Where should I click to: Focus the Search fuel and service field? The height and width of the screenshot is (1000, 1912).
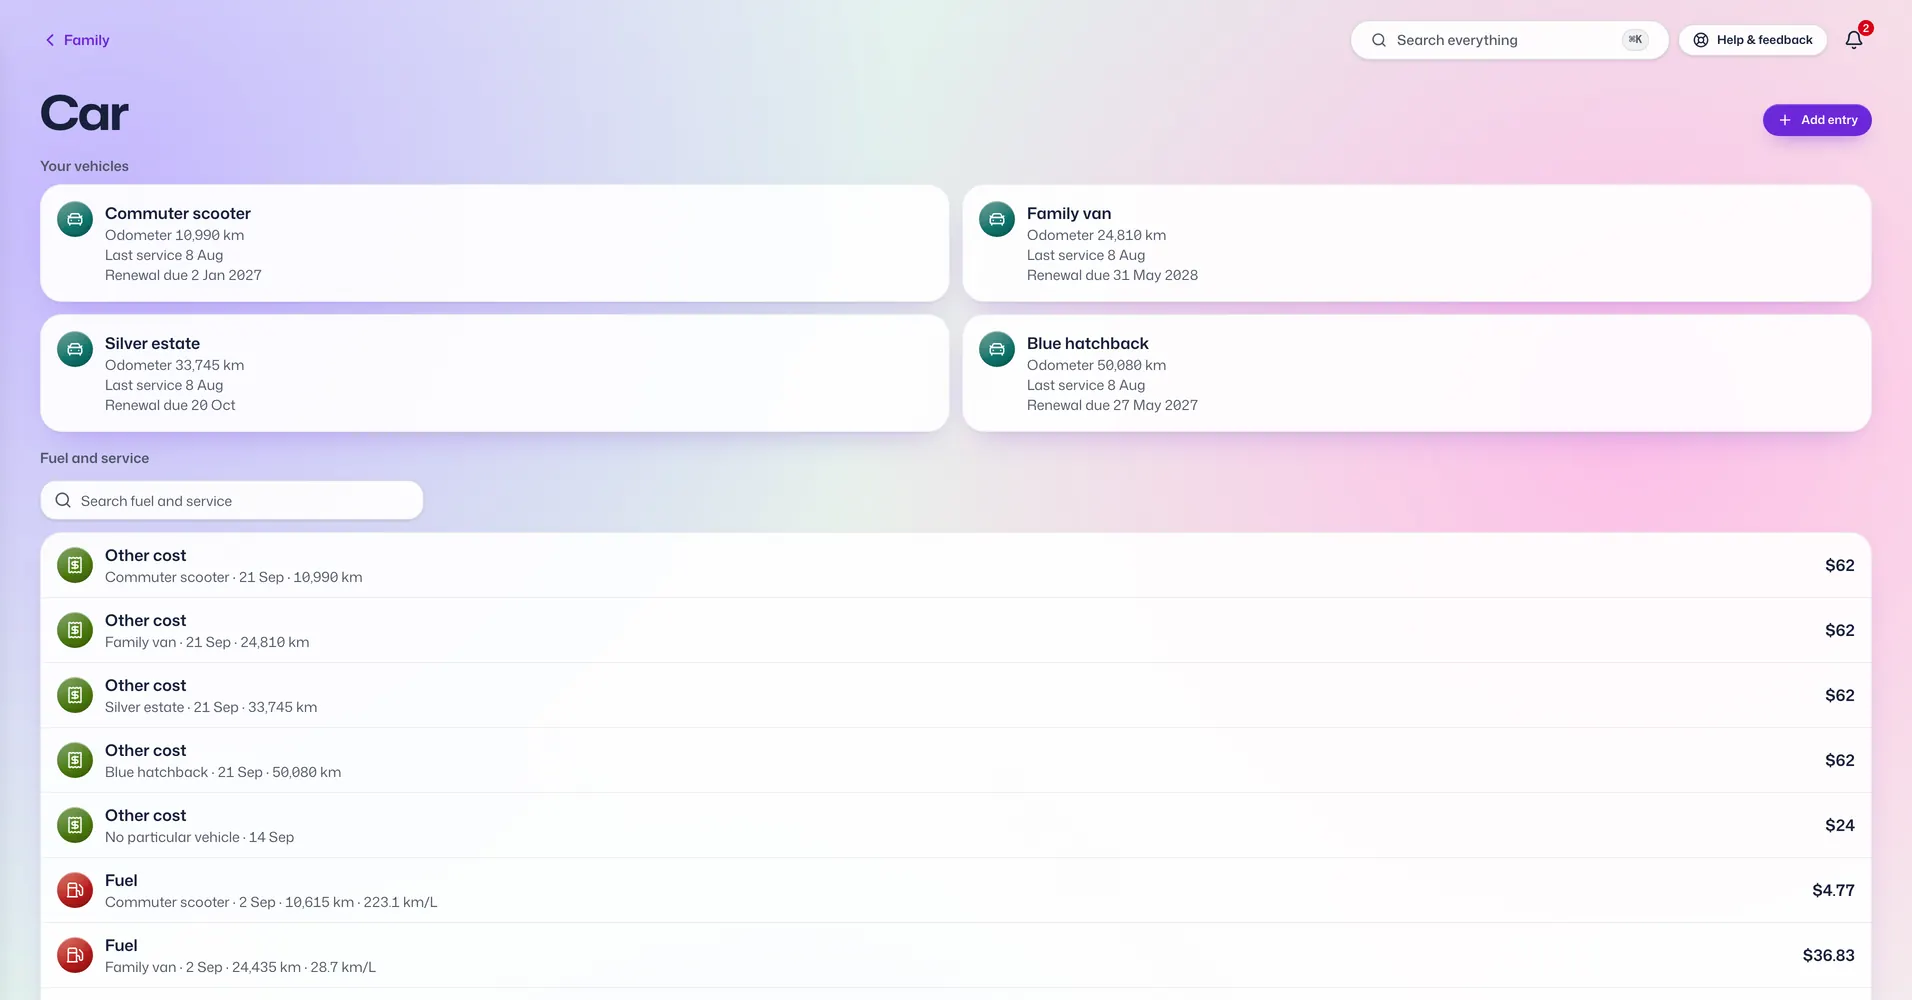[232, 500]
